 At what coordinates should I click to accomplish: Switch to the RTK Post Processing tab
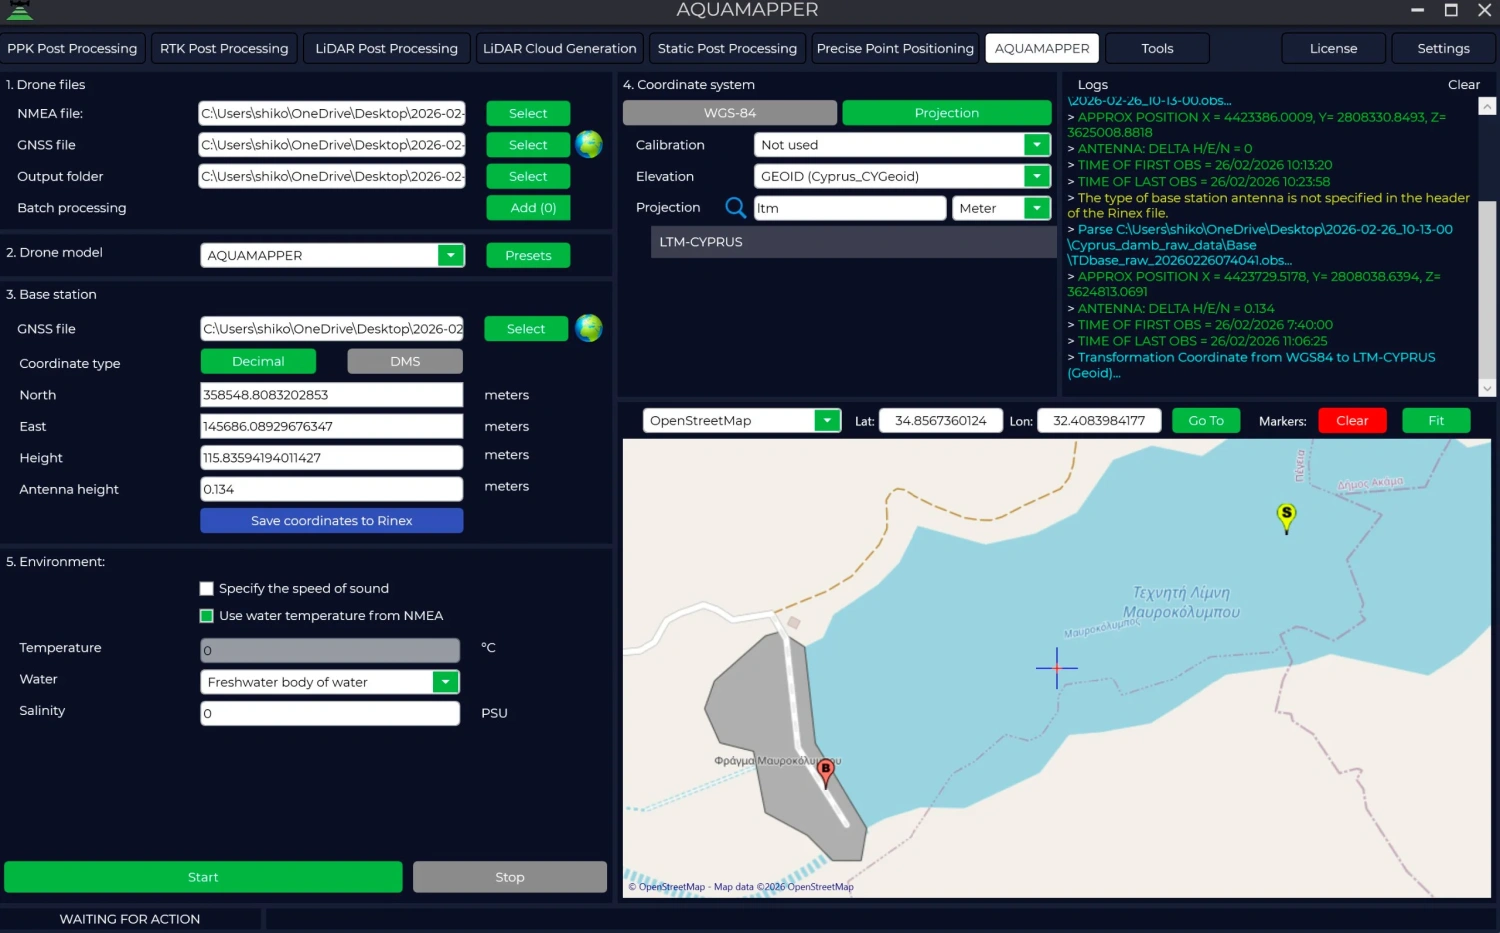(224, 48)
